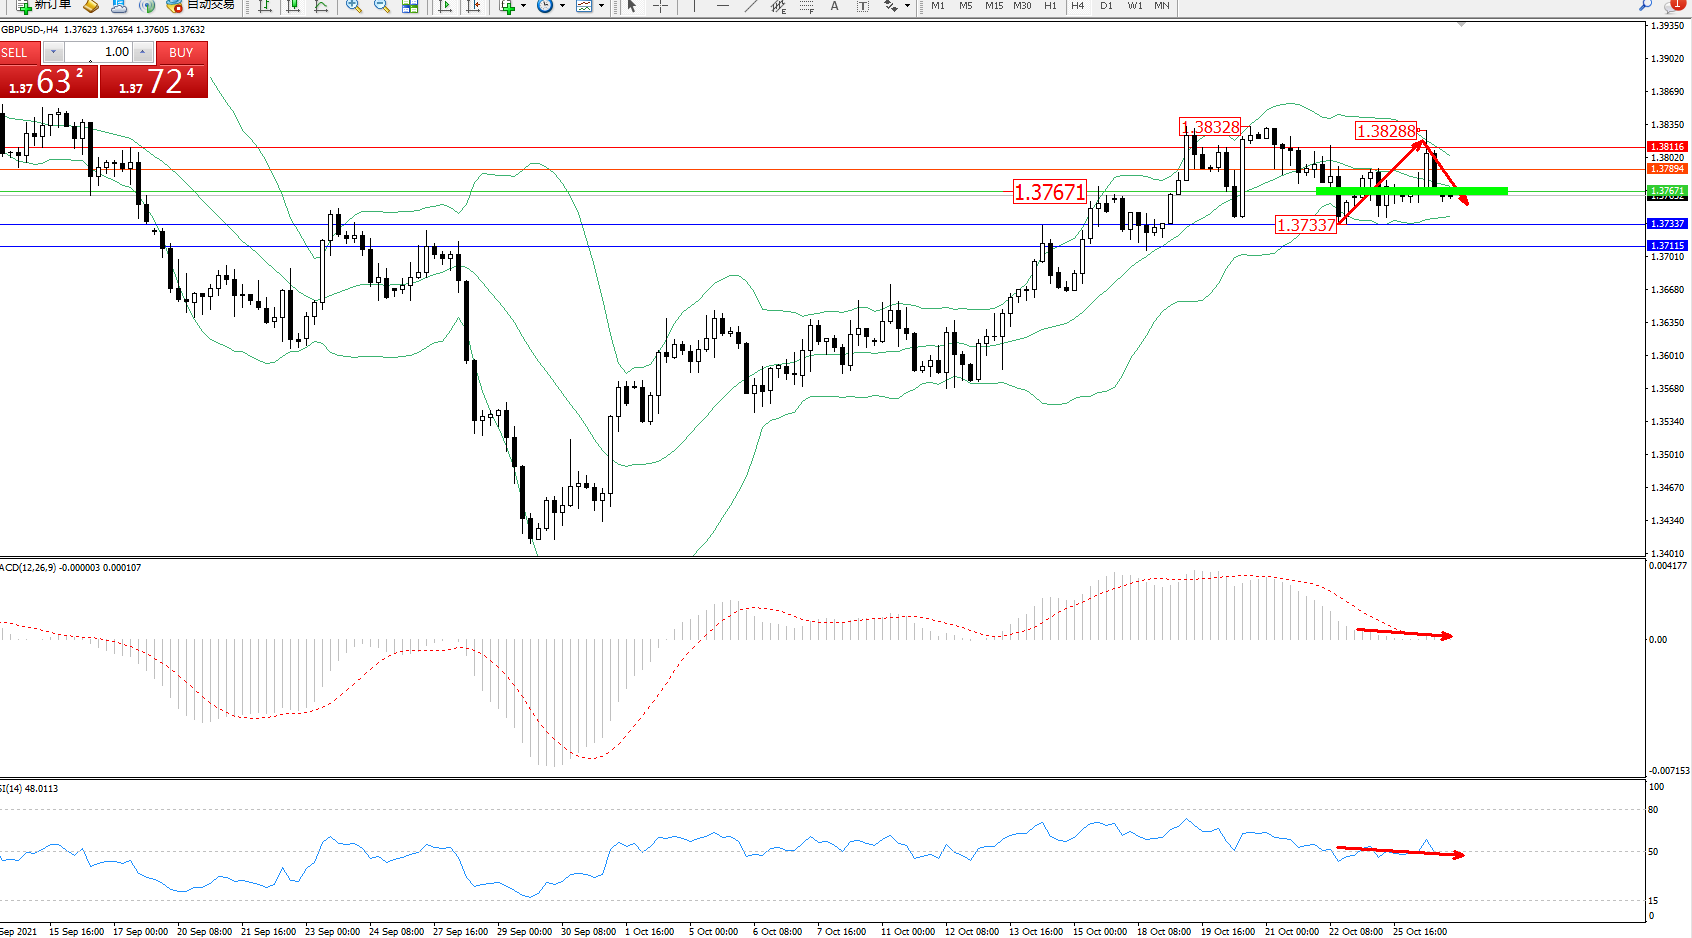This screenshot has height=938, width=1692.
Task: Increase the trade volume with up arrow
Action: [x=143, y=52]
